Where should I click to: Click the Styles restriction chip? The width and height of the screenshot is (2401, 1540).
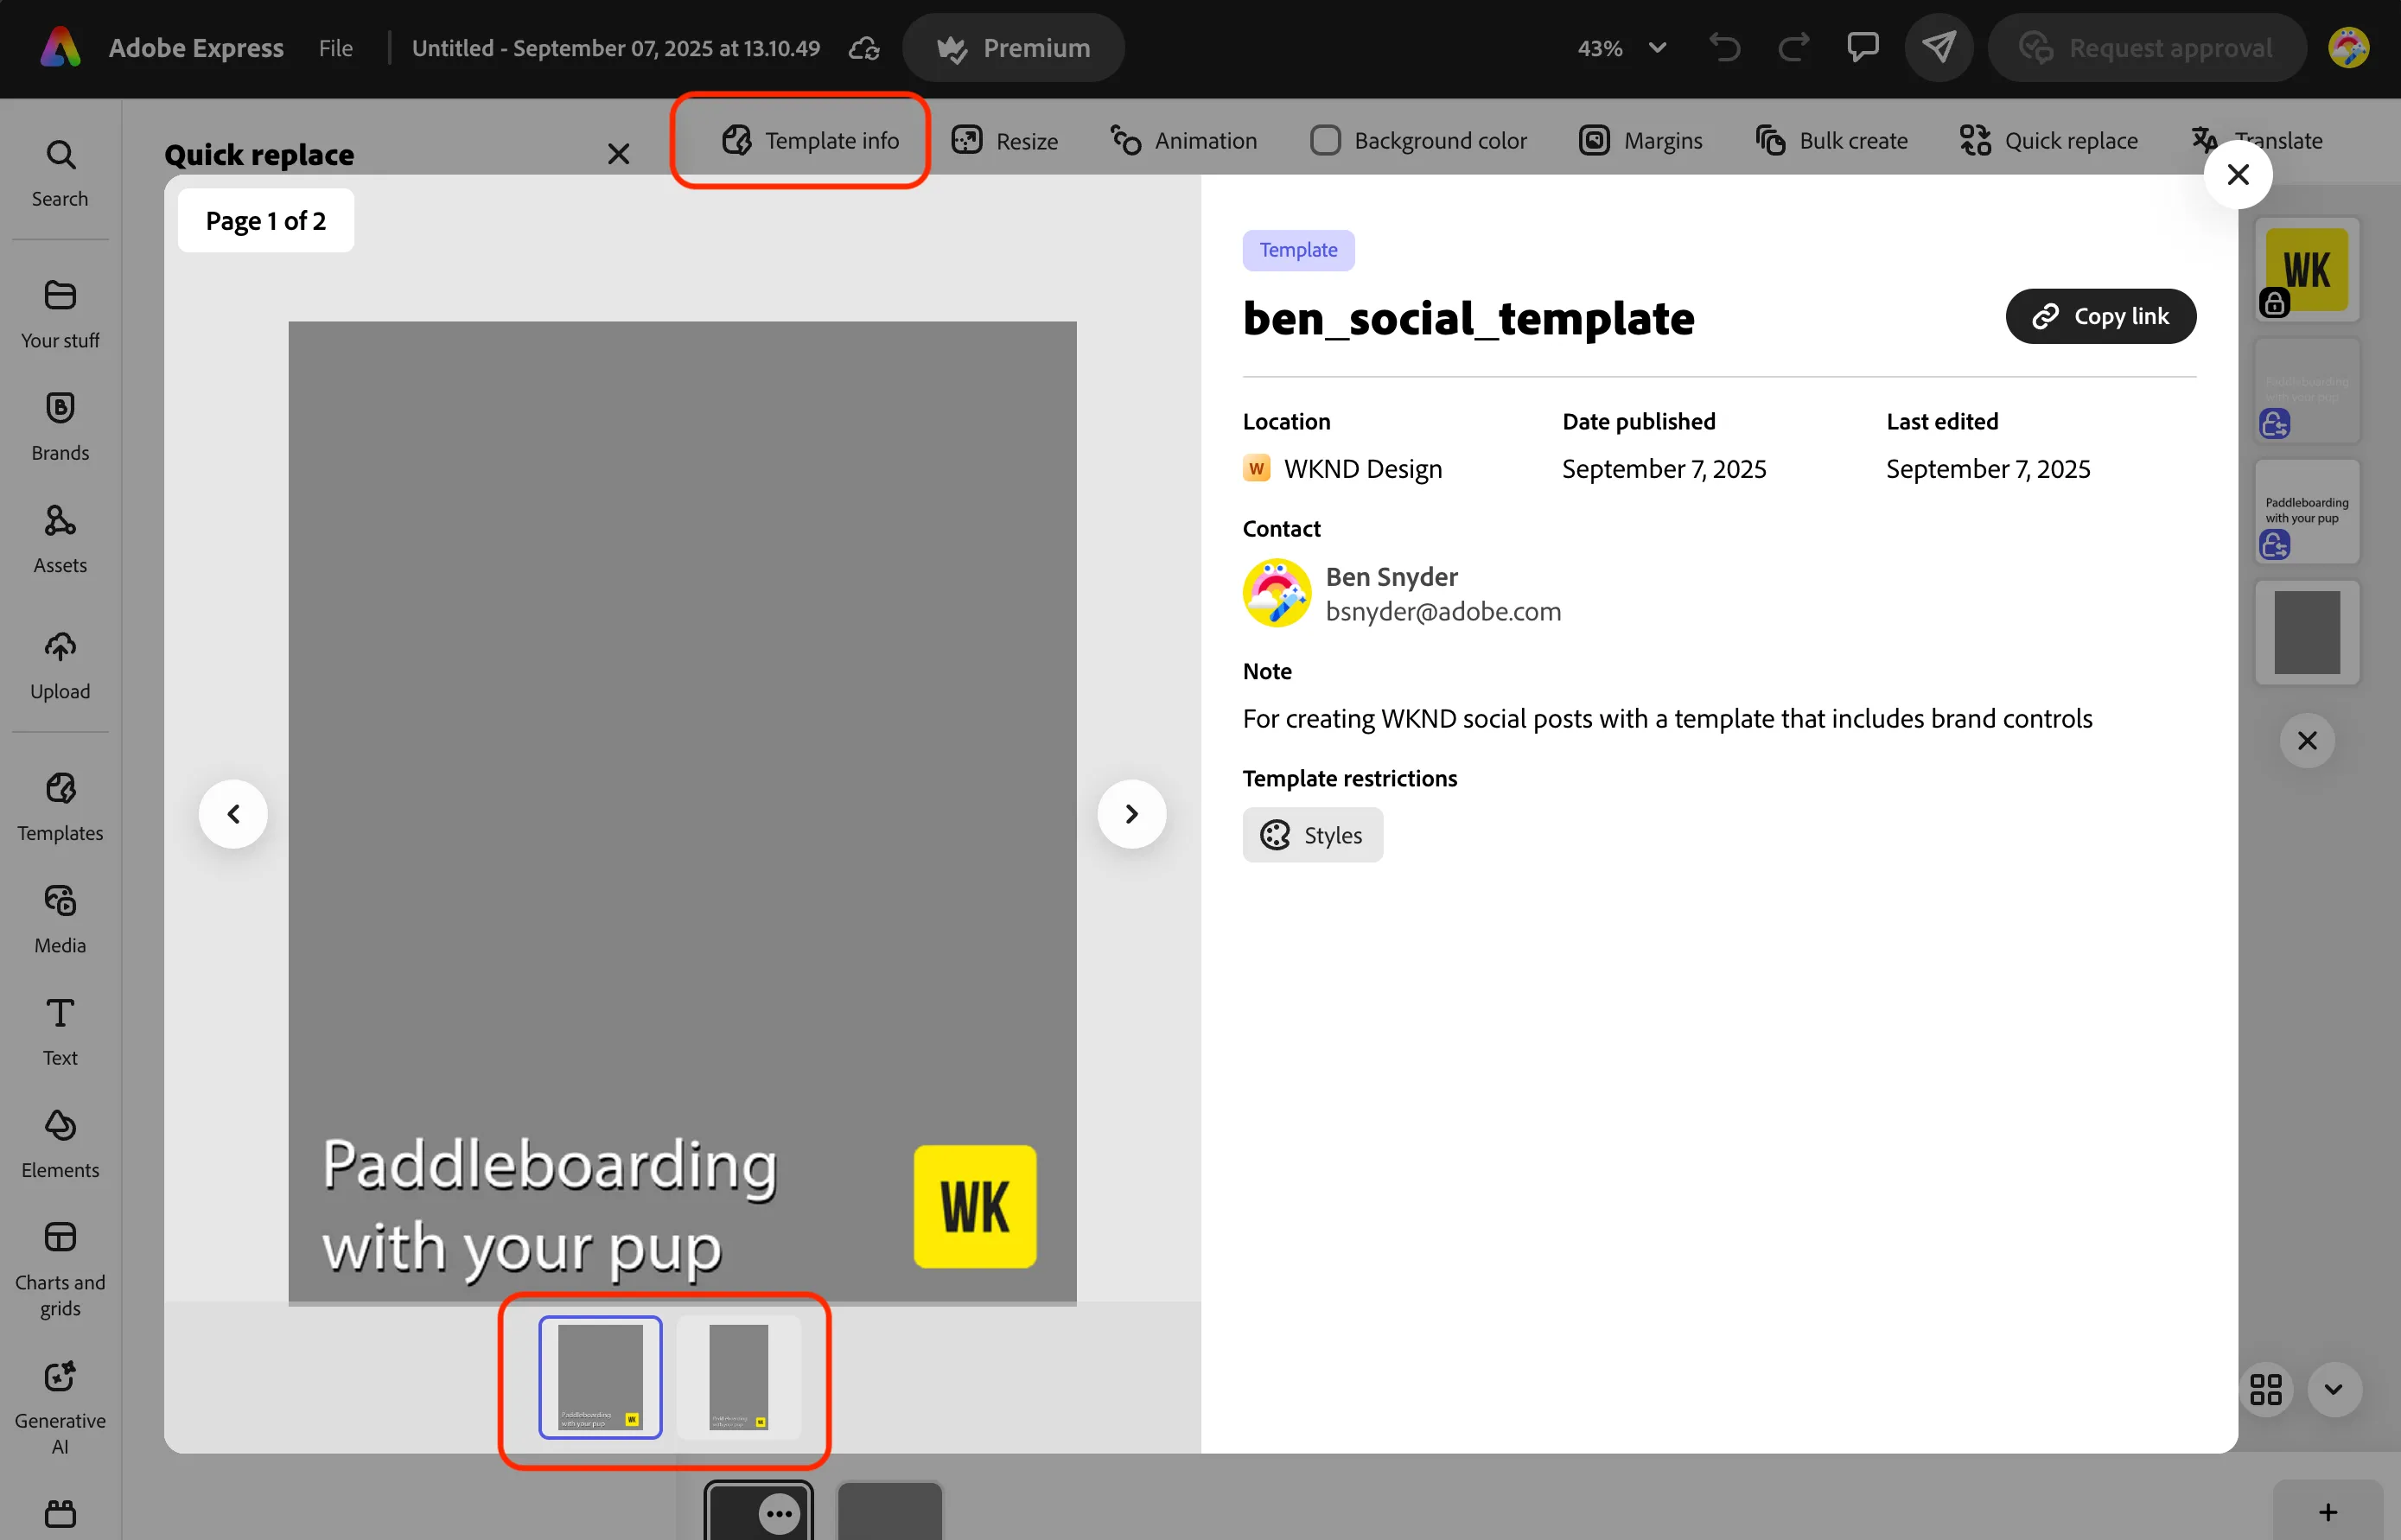tap(1312, 835)
